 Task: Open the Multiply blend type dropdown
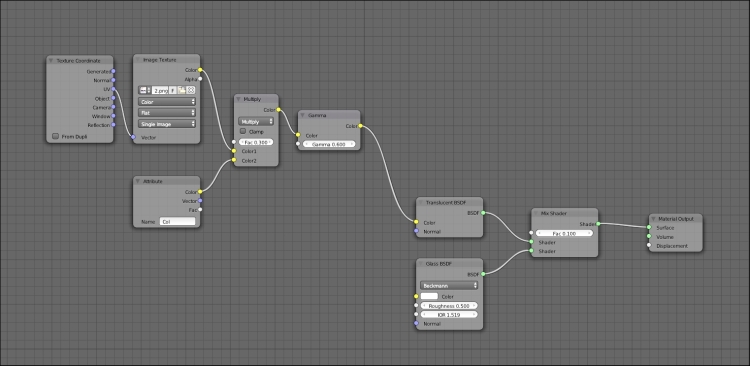(256, 122)
